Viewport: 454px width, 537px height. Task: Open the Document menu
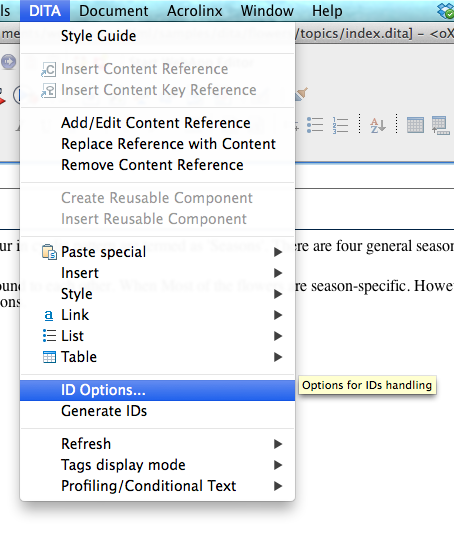pyautogui.click(x=113, y=11)
